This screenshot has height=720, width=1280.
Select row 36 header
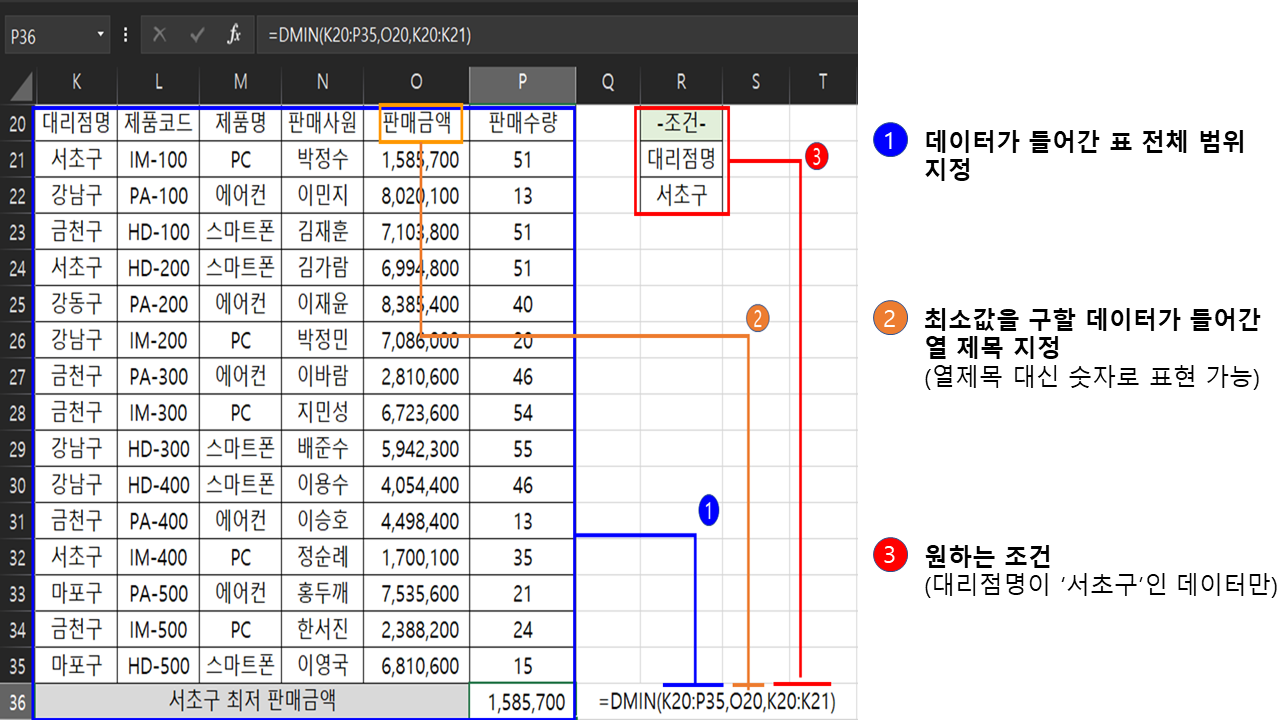17,702
